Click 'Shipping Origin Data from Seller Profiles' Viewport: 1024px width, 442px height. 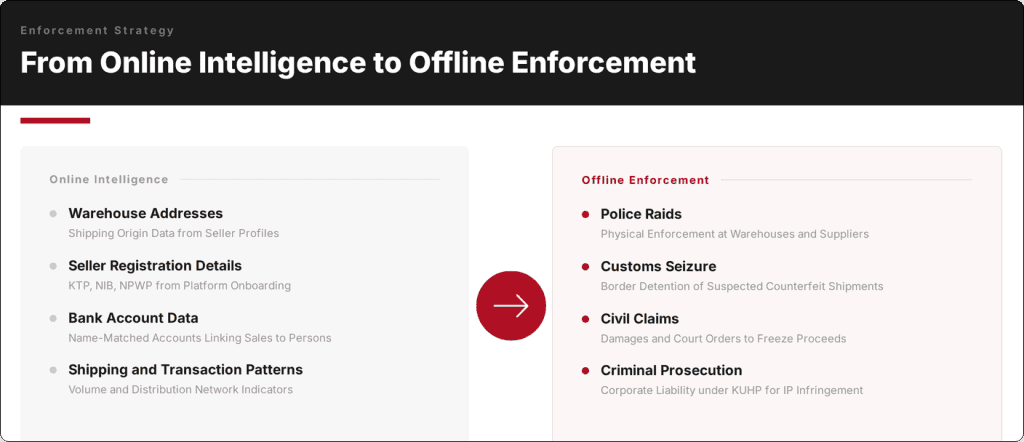[174, 233]
